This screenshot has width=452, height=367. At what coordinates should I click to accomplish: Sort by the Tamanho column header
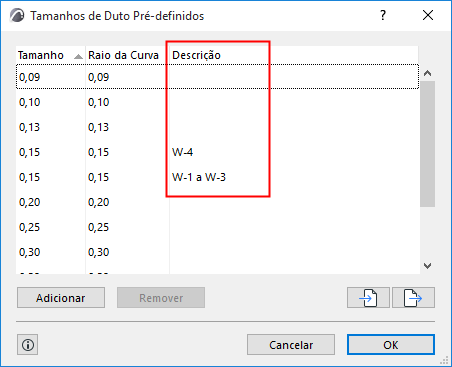(50, 55)
